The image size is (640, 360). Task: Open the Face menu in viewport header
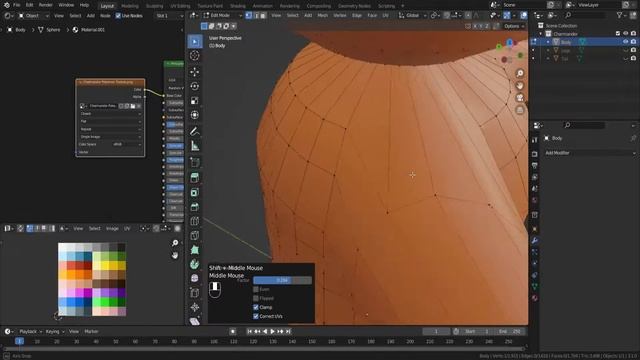pyautogui.click(x=372, y=16)
